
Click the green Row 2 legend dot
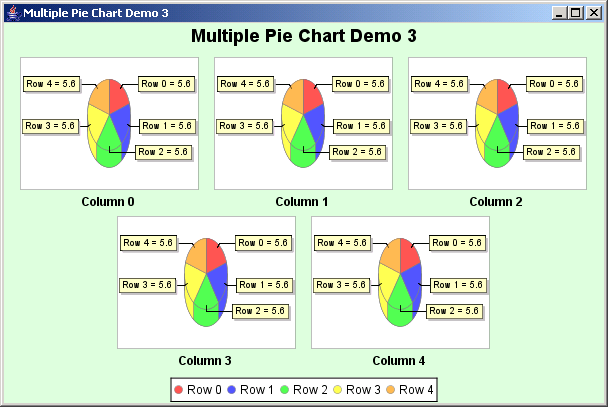click(x=285, y=389)
